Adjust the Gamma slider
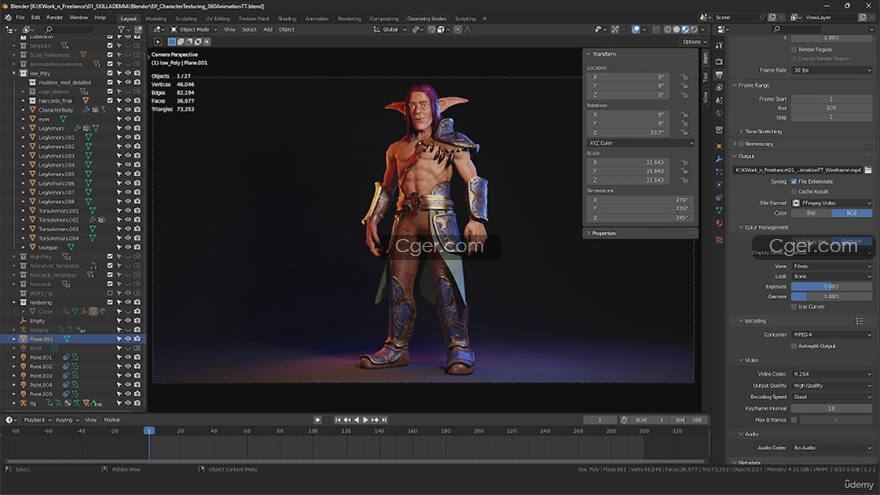Screen dimensions: 880x495 (x=832, y=296)
